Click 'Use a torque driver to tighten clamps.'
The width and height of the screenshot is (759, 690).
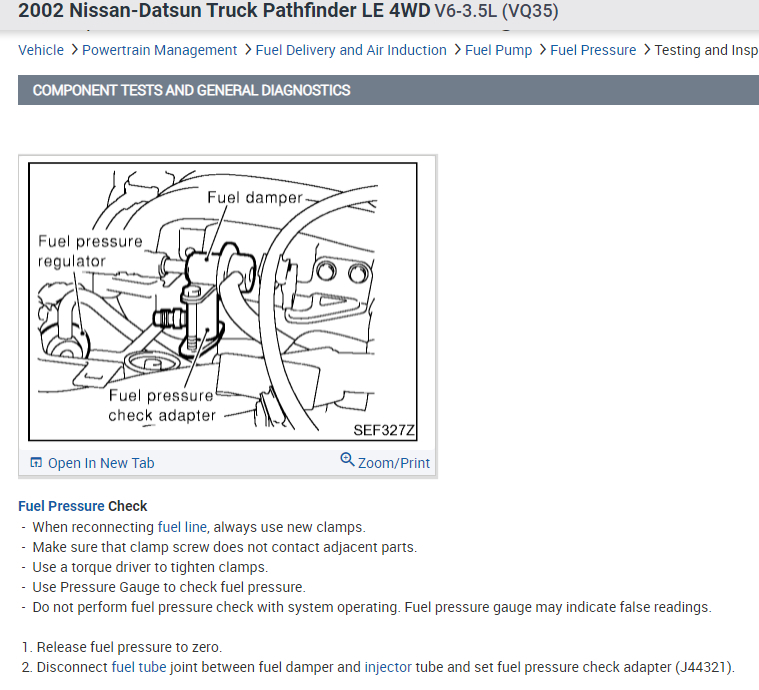click(x=150, y=567)
